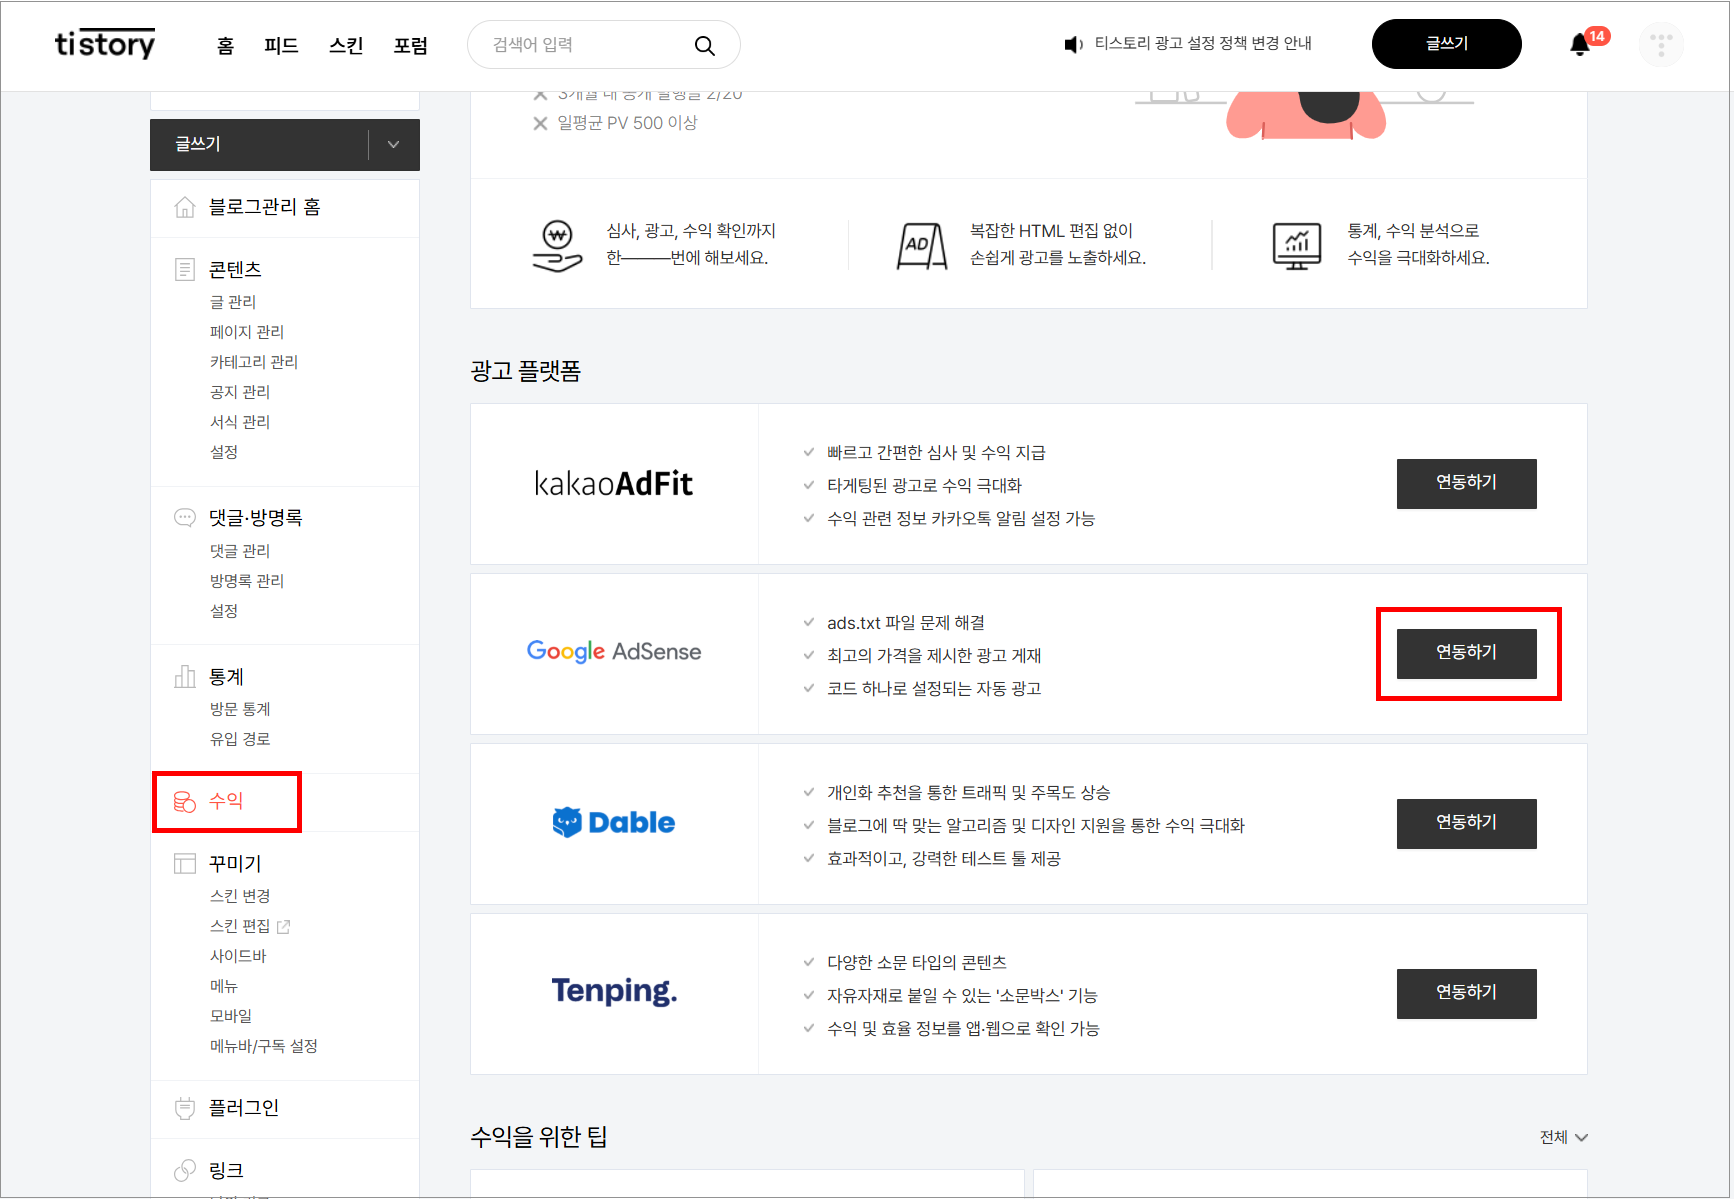Viewport: 1734px width, 1199px height.
Task: Click 연동하기 for Google AdSense
Action: tap(1467, 654)
